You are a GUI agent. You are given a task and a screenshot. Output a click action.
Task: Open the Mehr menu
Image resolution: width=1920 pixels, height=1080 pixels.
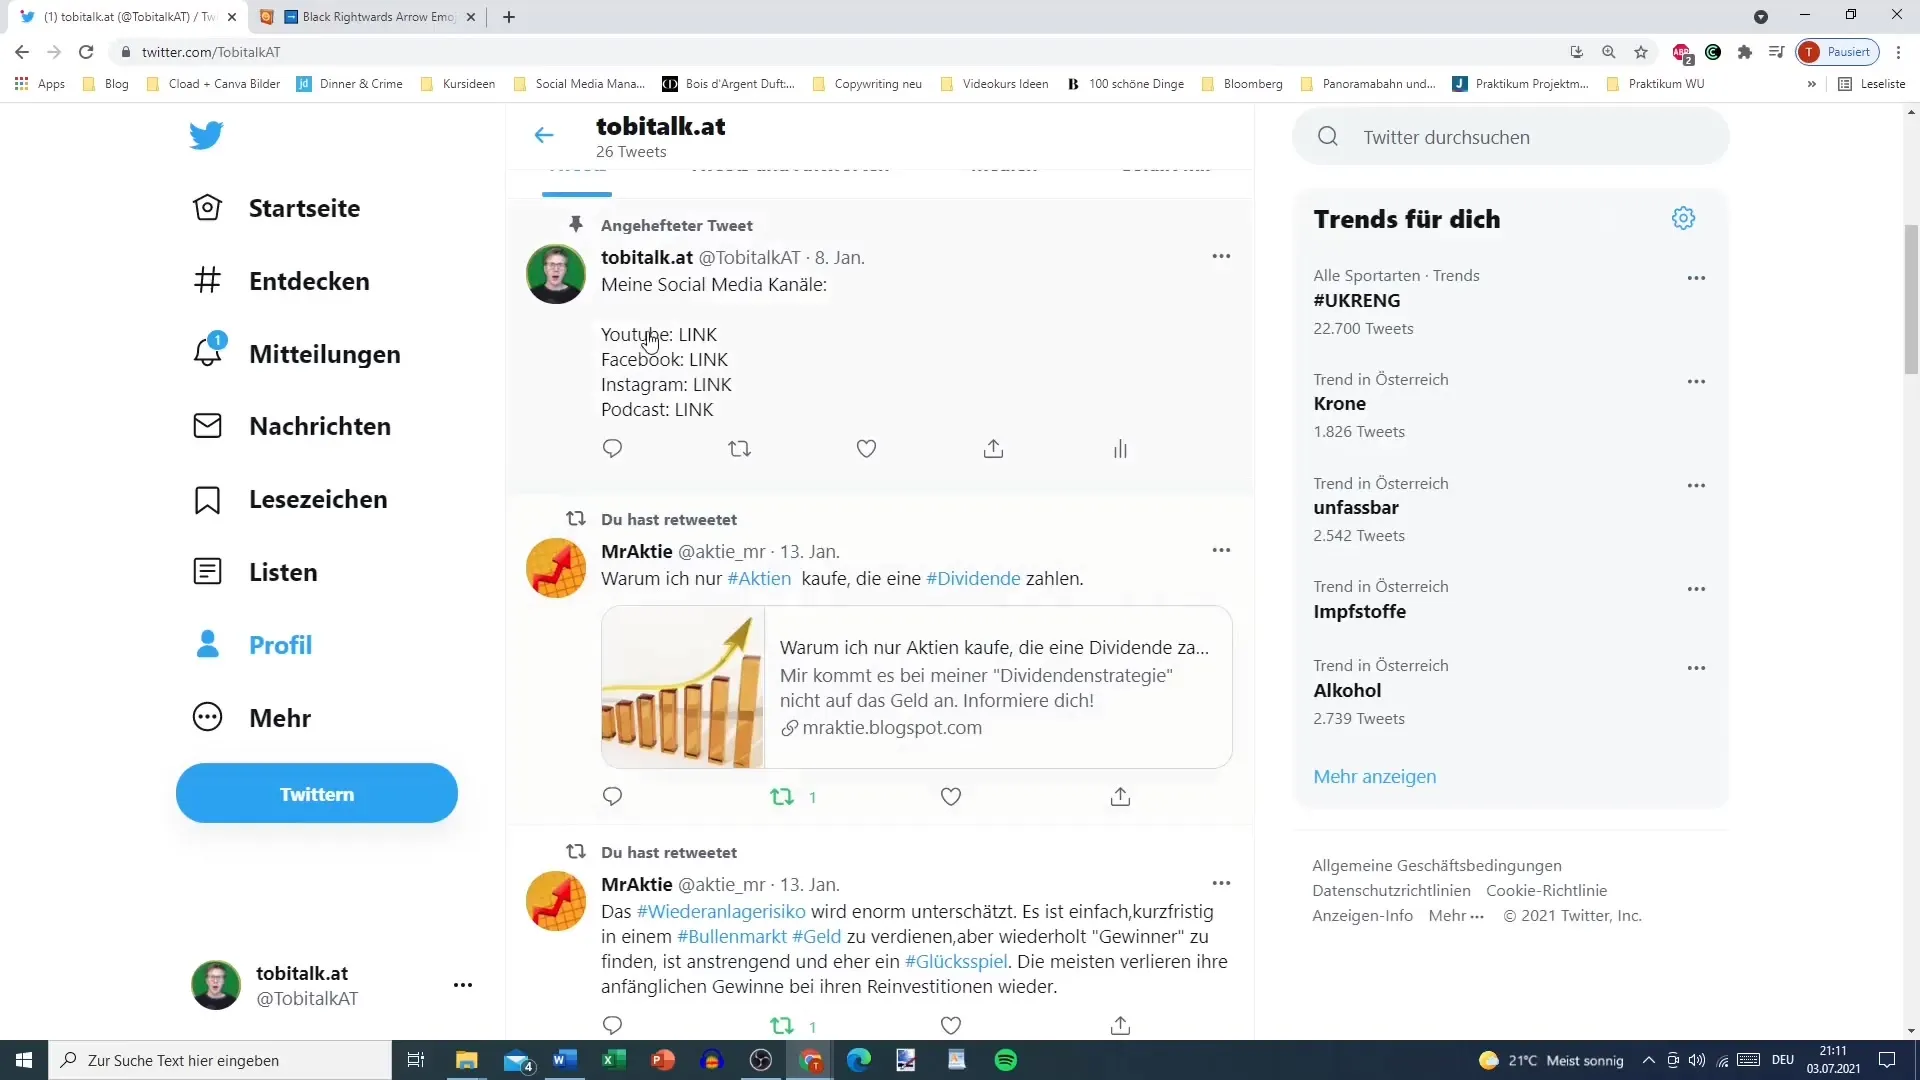coord(252,718)
